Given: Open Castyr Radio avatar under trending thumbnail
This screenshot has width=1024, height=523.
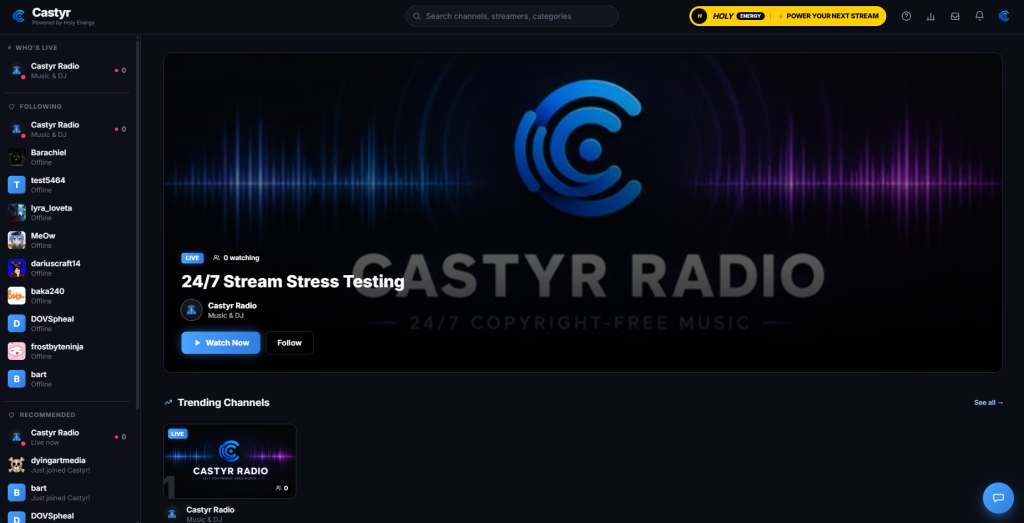Looking at the screenshot, I should (x=172, y=514).
